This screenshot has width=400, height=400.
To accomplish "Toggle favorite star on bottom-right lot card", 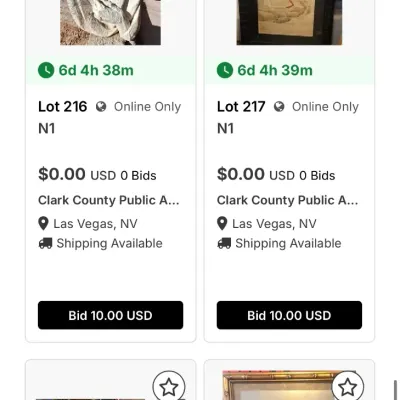I will pyautogui.click(x=347, y=387).
